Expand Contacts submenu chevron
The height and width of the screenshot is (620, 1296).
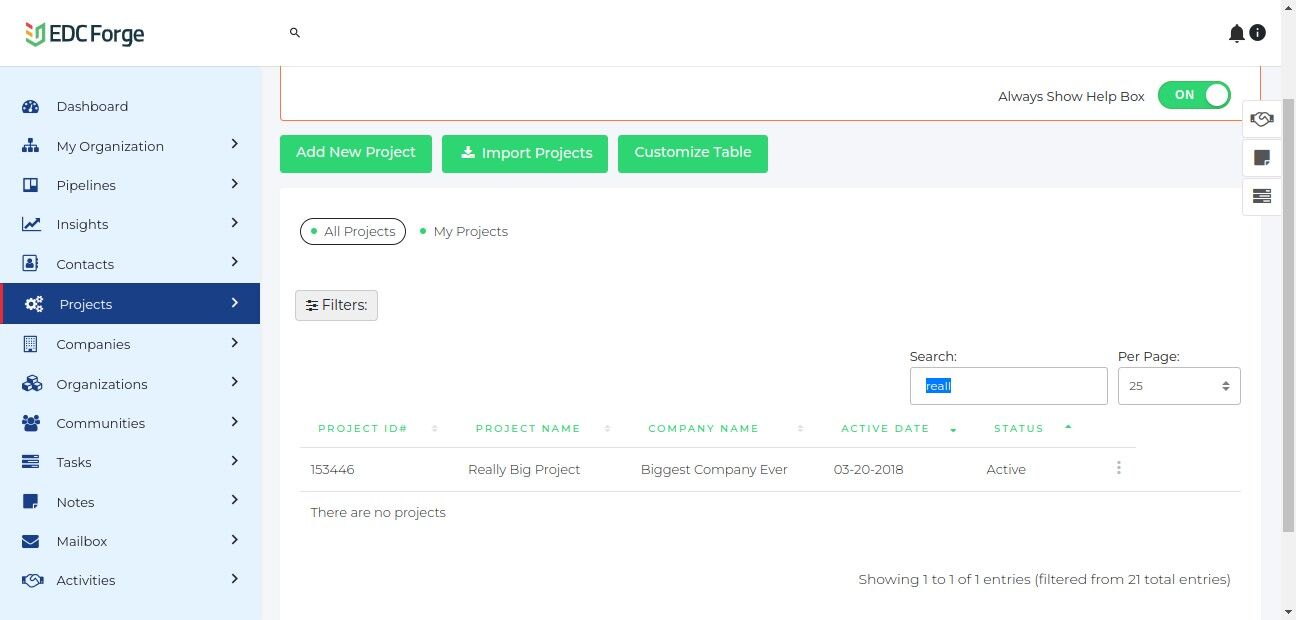[234, 262]
